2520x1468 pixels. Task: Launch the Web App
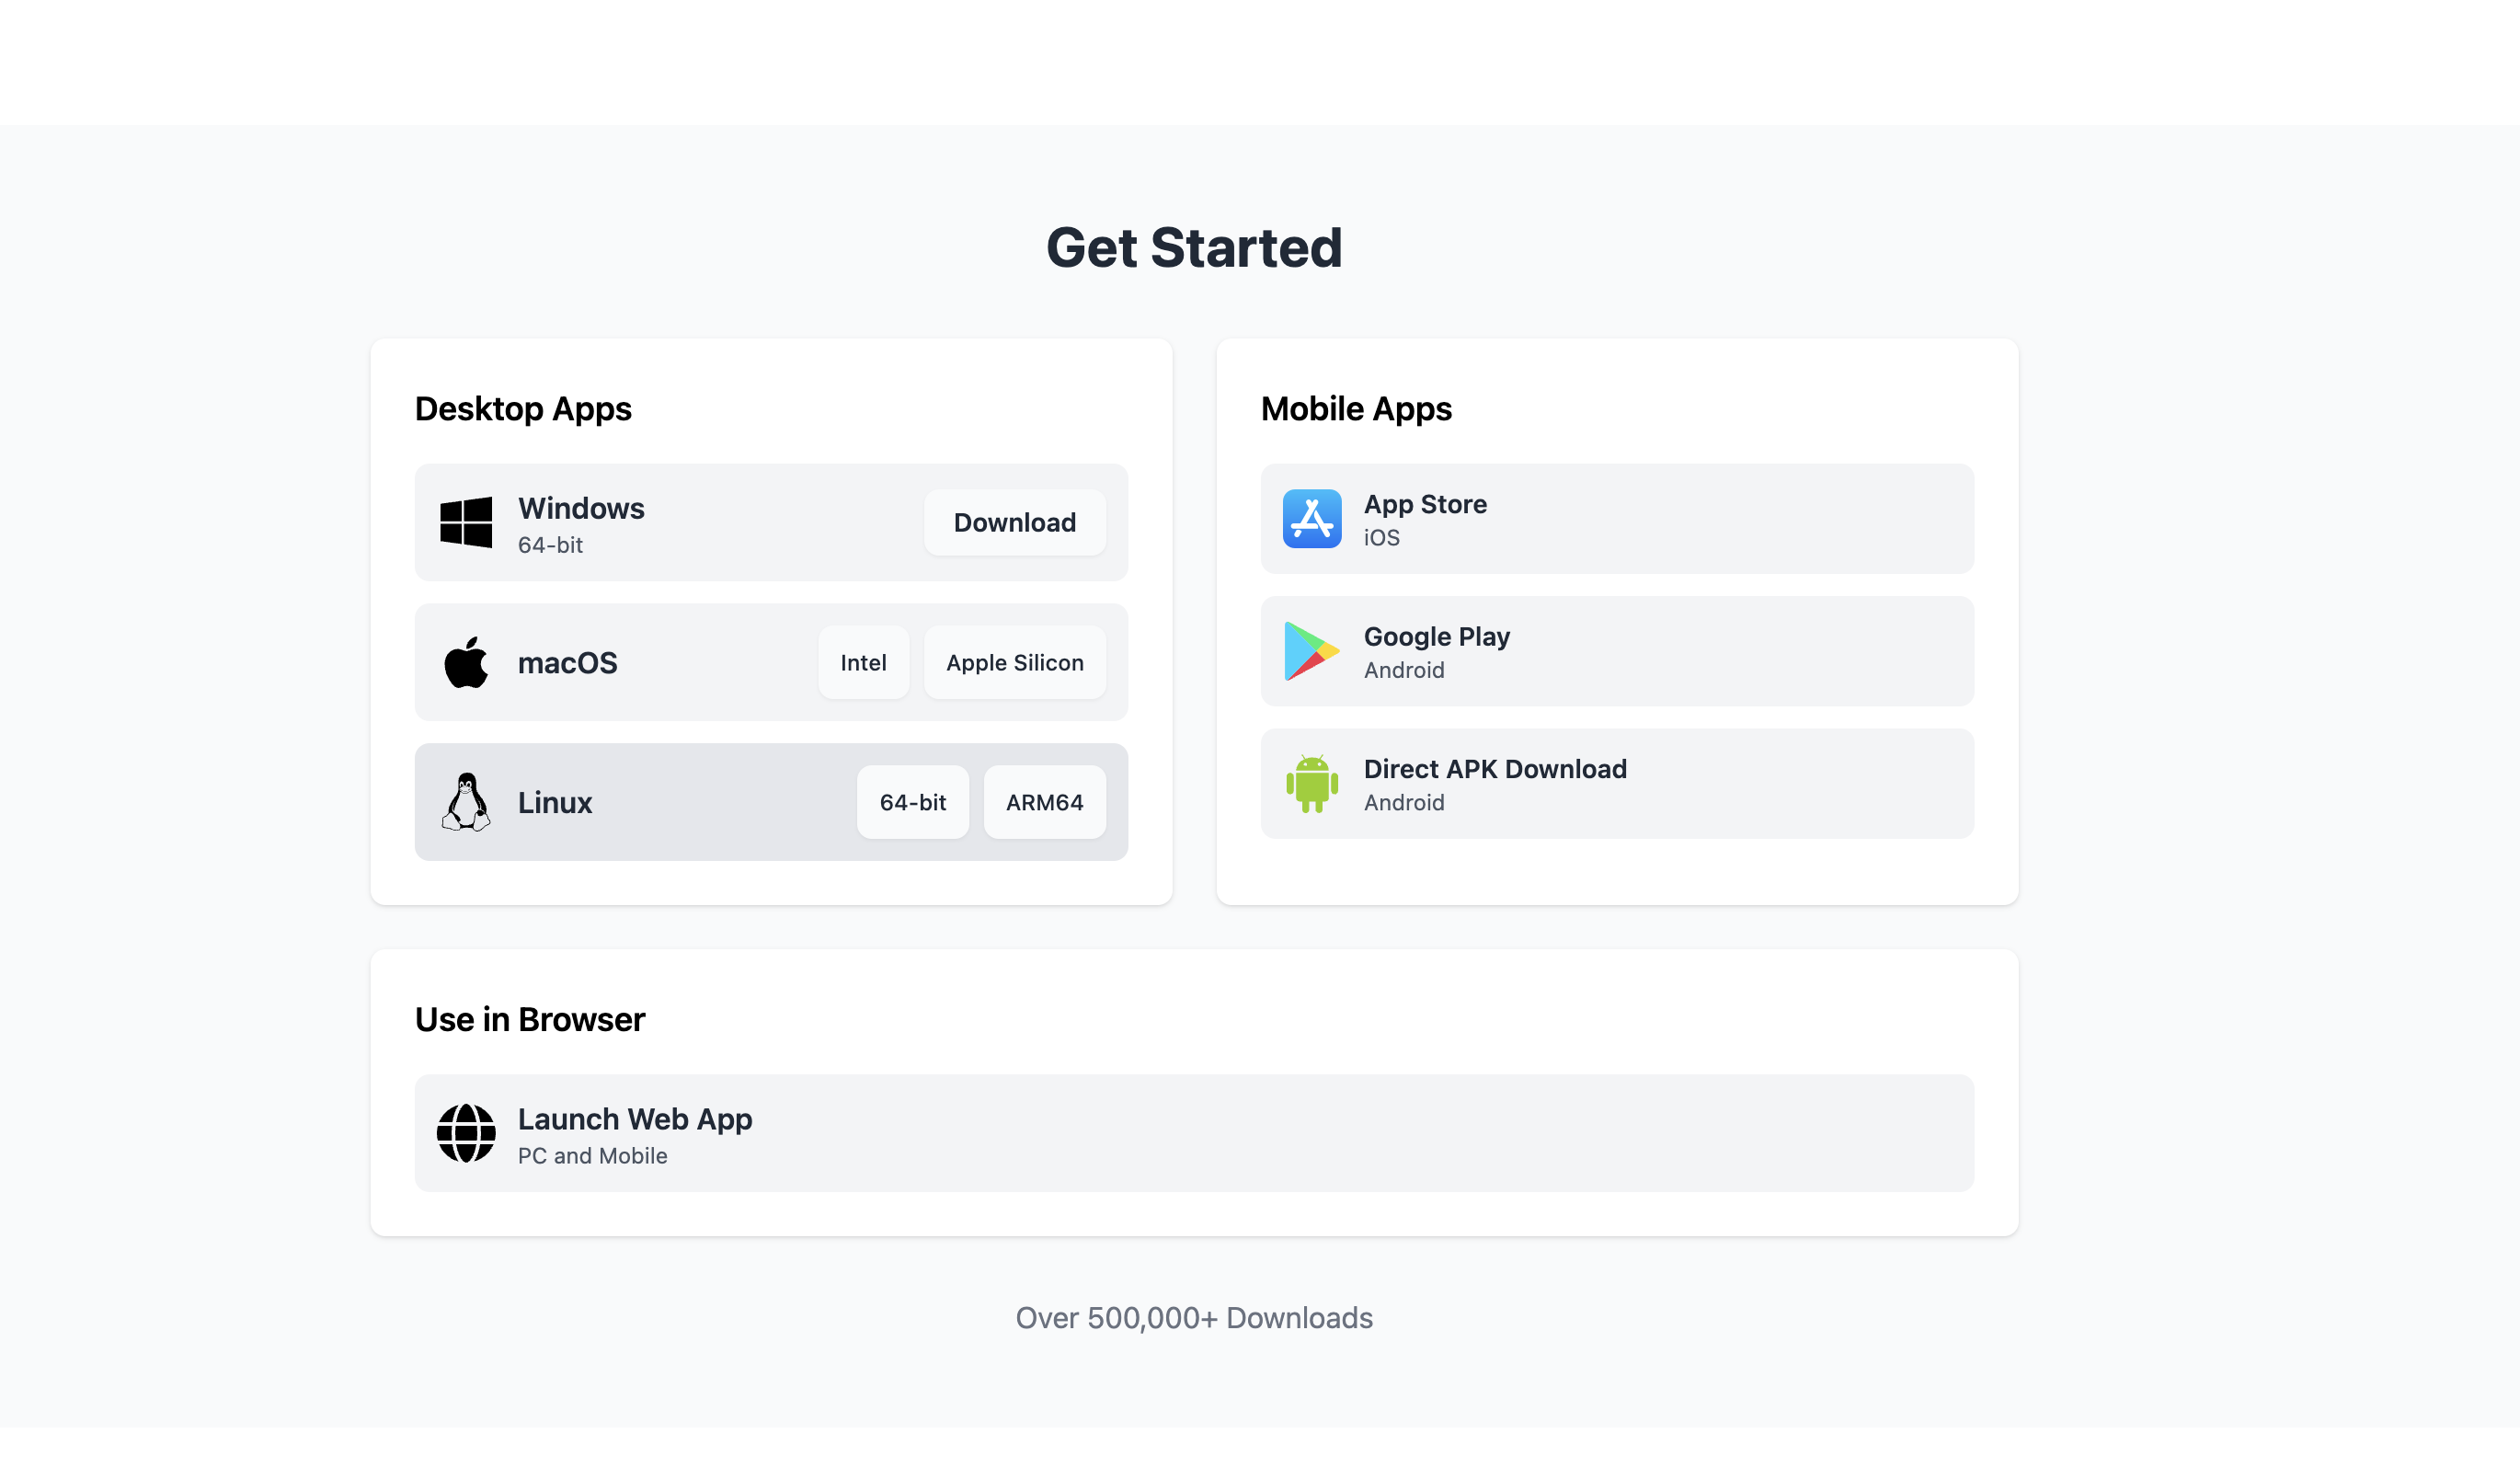pos(1193,1133)
